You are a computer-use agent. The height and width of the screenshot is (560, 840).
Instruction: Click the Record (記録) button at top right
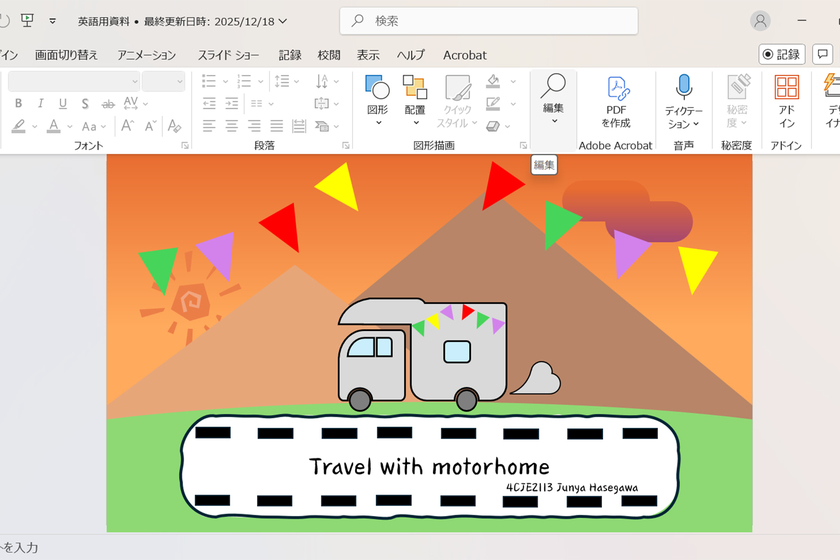point(781,55)
